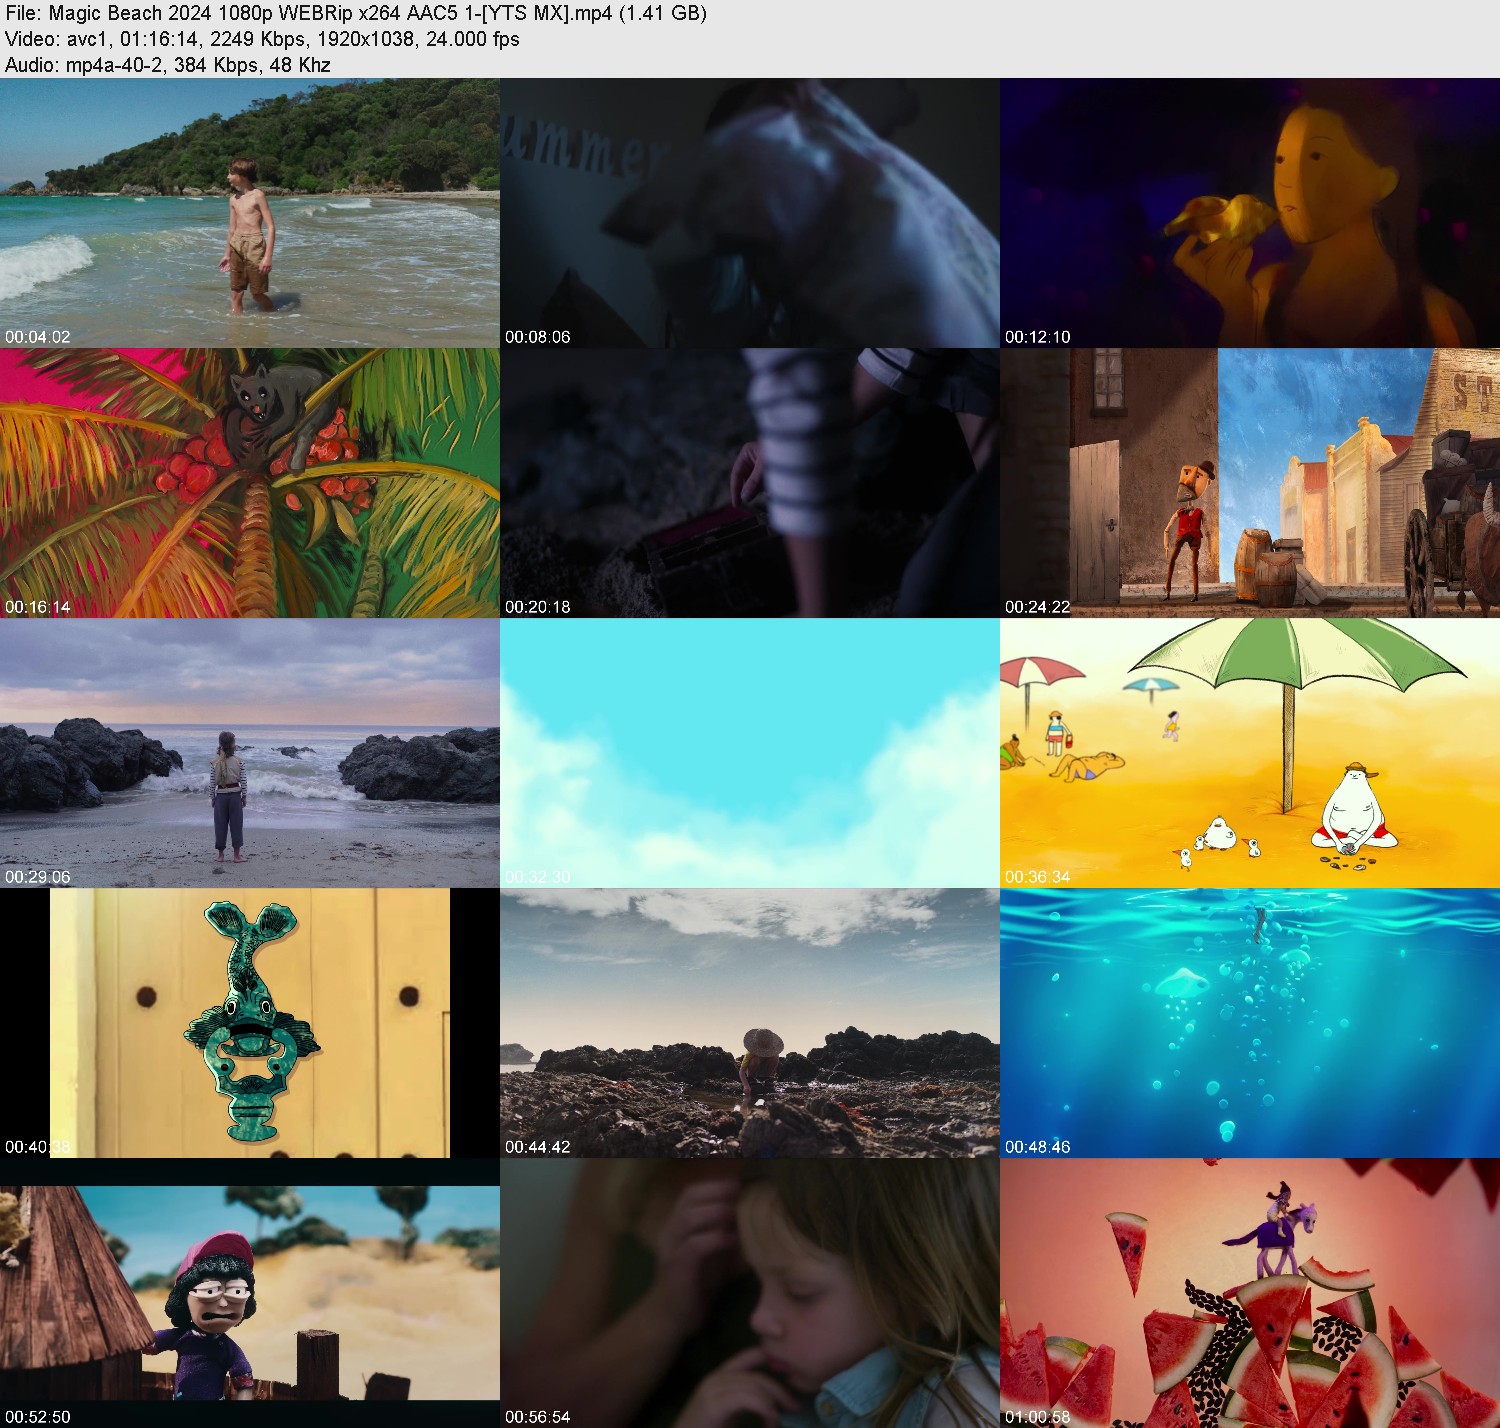Image resolution: width=1500 pixels, height=1428 pixels.
Task: Click the file name line 'Magic Beach 2024 1080p WEBRip'
Action: point(356,13)
